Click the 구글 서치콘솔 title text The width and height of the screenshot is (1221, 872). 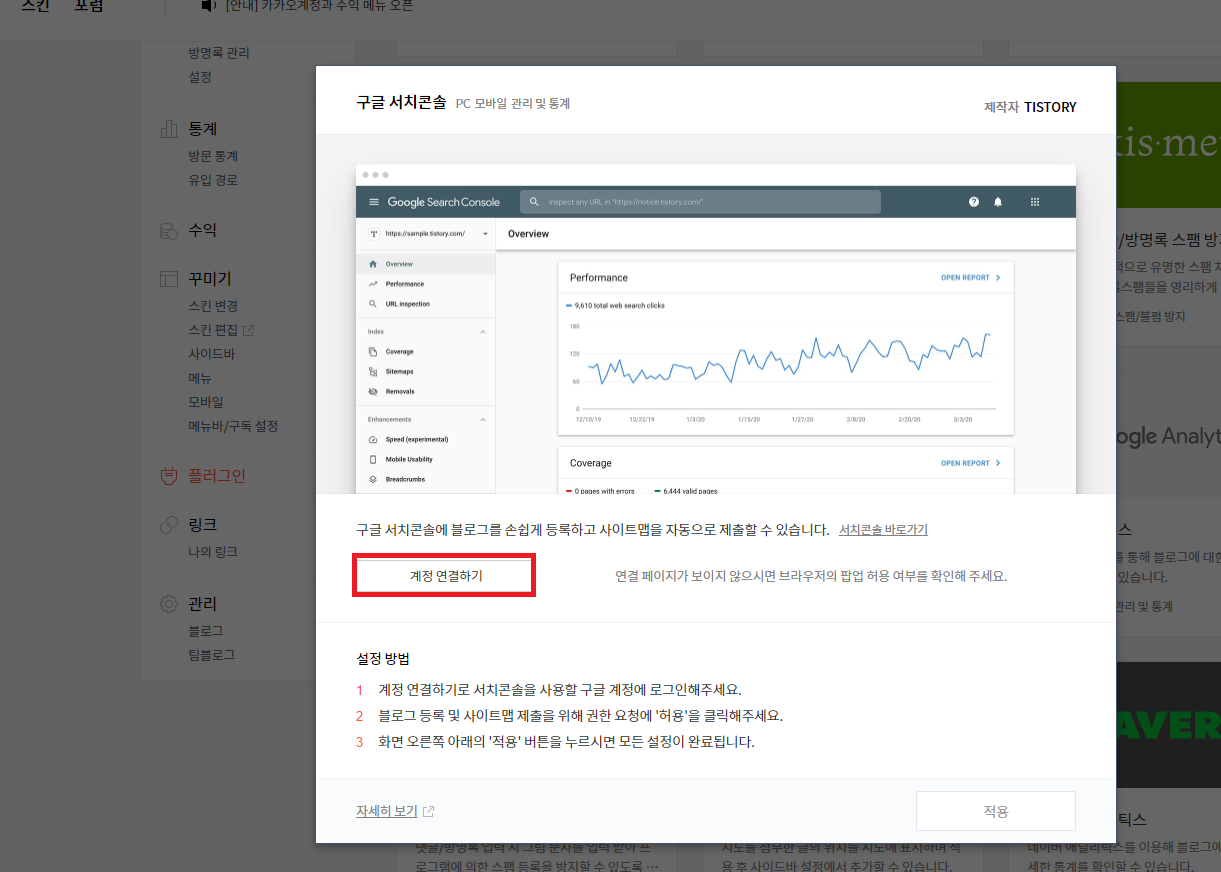point(401,103)
